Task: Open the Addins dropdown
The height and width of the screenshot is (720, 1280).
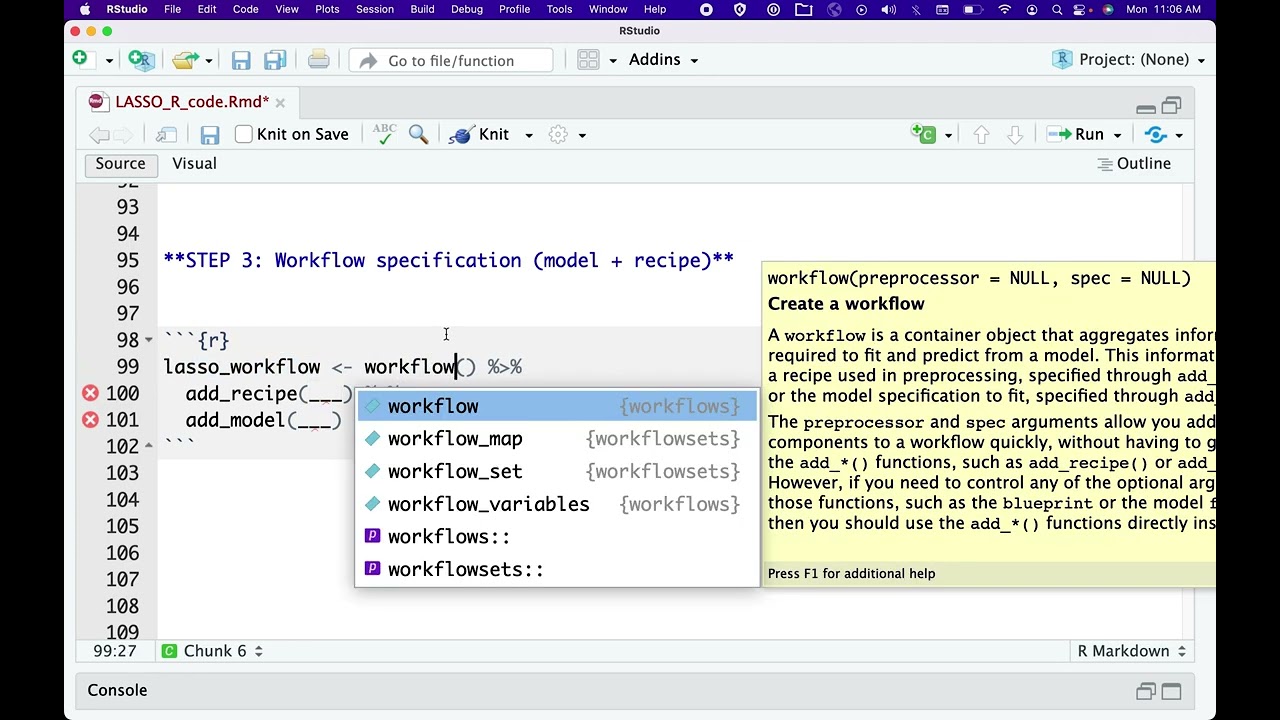Action: point(663,60)
